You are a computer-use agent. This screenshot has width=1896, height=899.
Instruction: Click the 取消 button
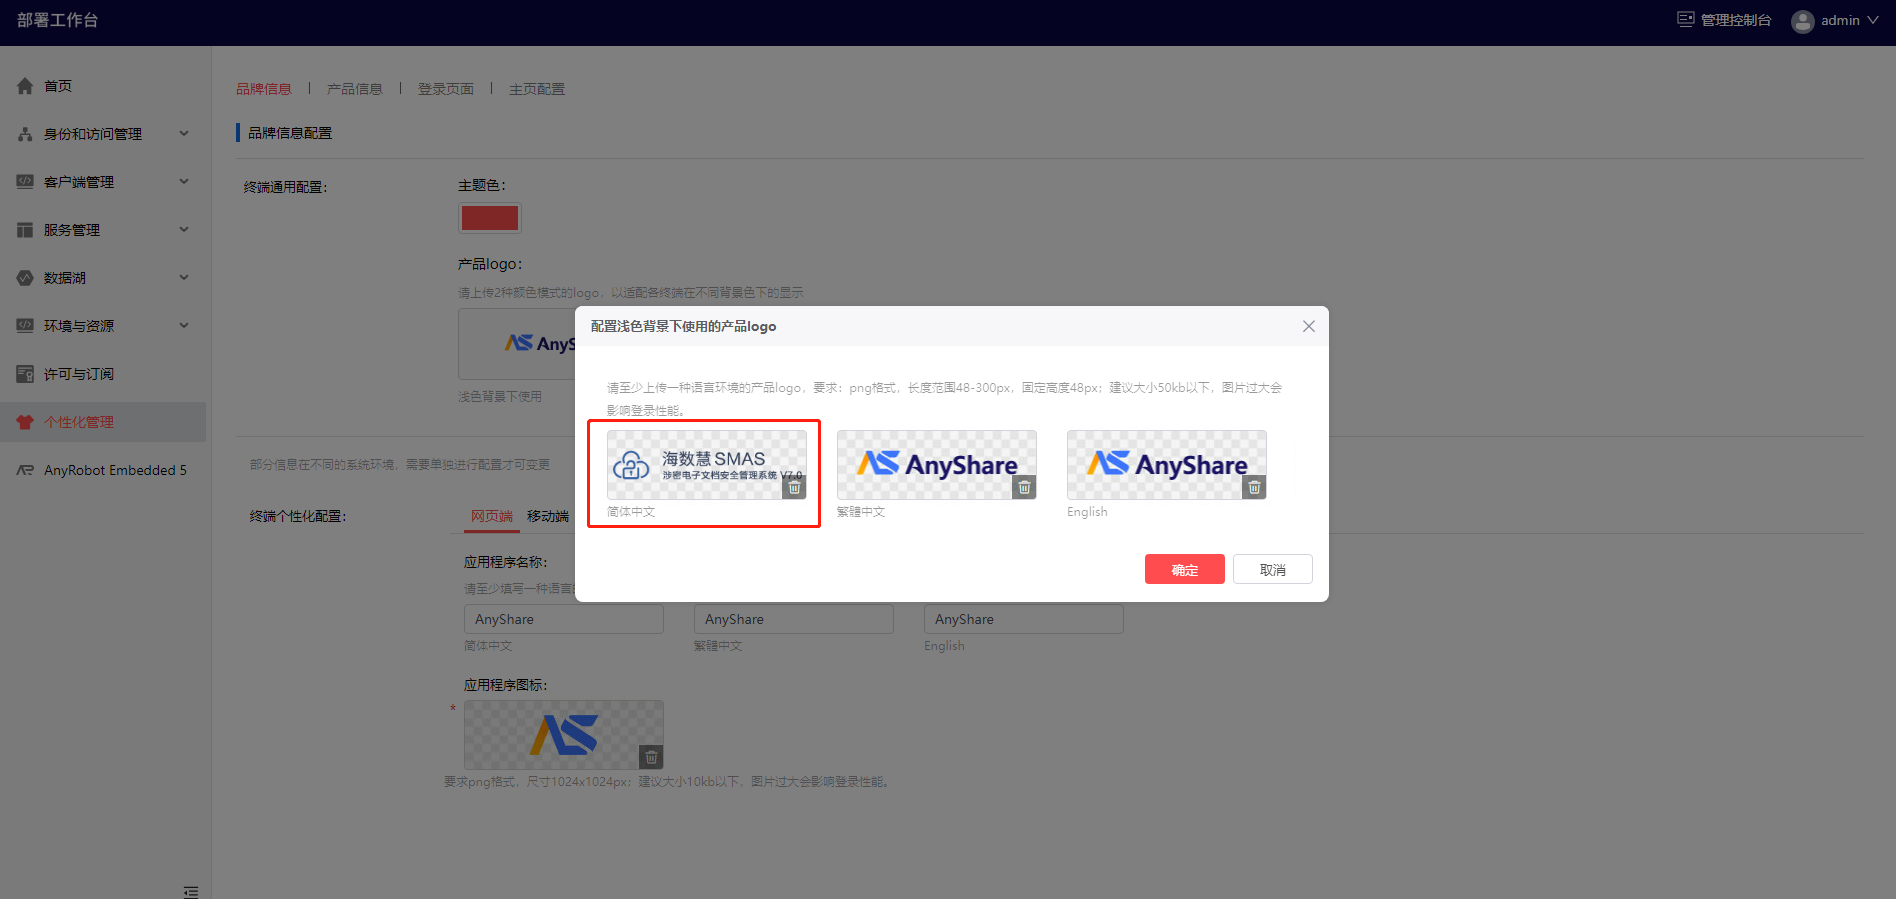[1272, 569]
